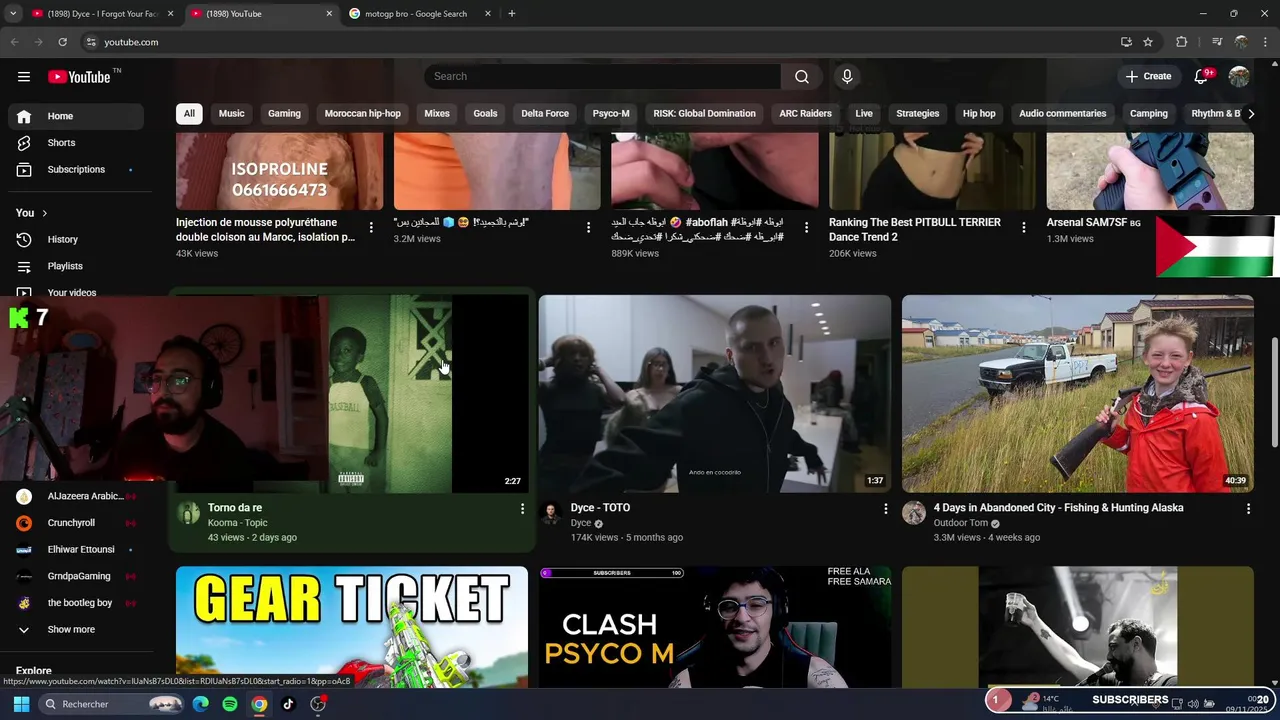Open options for Ranking PITBULL TERRIER short

[1023, 228]
